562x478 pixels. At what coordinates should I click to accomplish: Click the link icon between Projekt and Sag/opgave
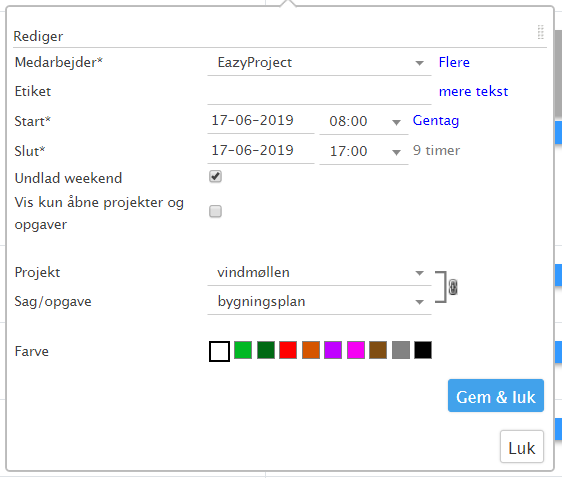tap(453, 287)
